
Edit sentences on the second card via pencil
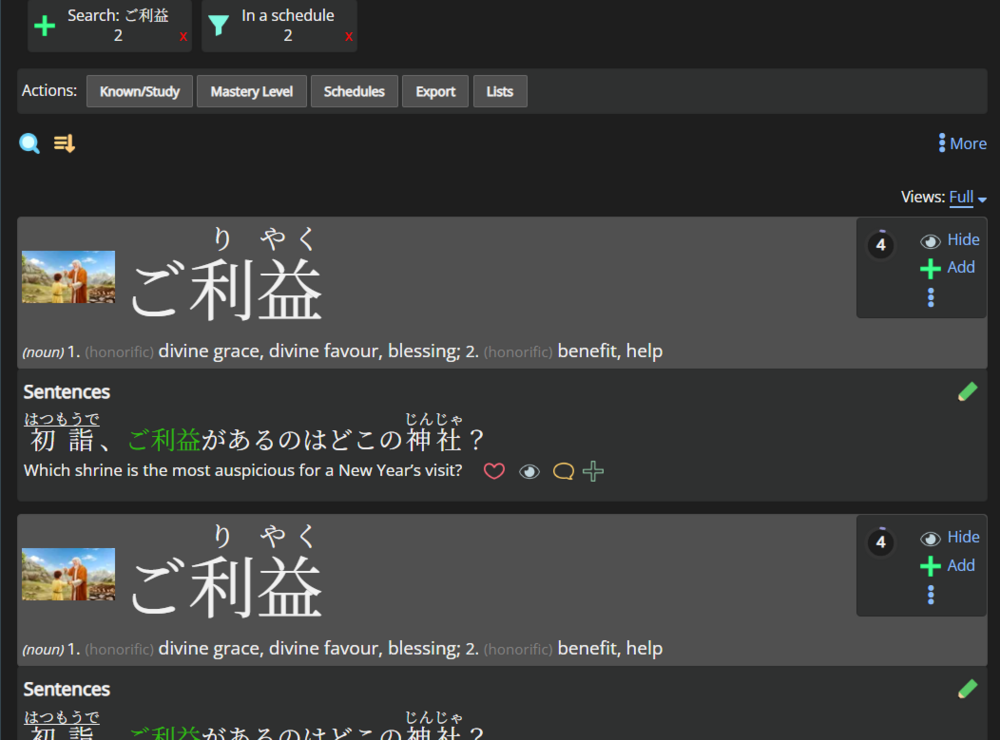point(967,688)
